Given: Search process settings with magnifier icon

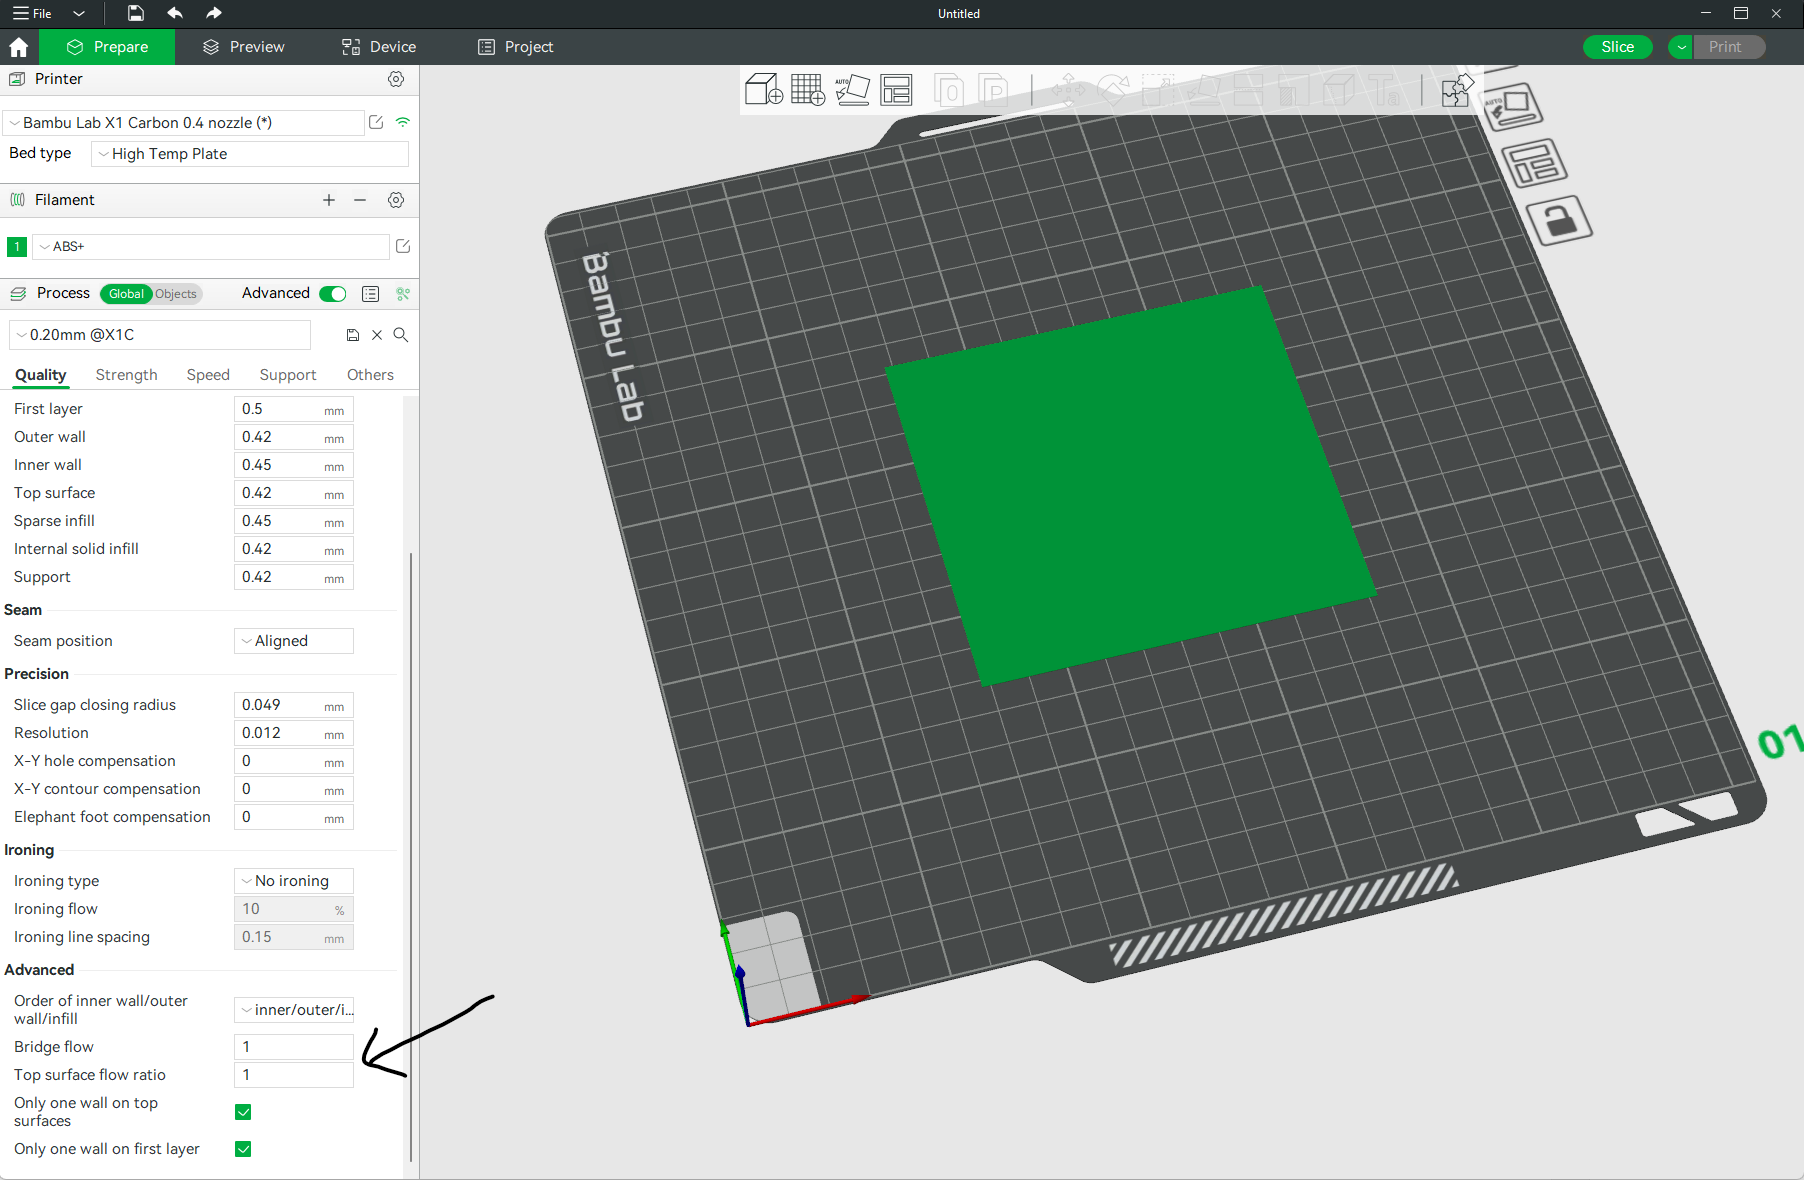Looking at the screenshot, I should pyautogui.click(x=401, y=335).
